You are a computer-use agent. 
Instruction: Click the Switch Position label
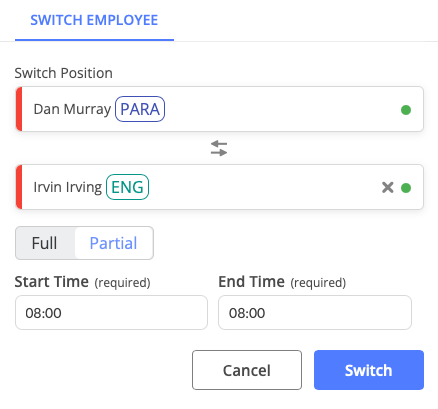click(x=64, y=73)
